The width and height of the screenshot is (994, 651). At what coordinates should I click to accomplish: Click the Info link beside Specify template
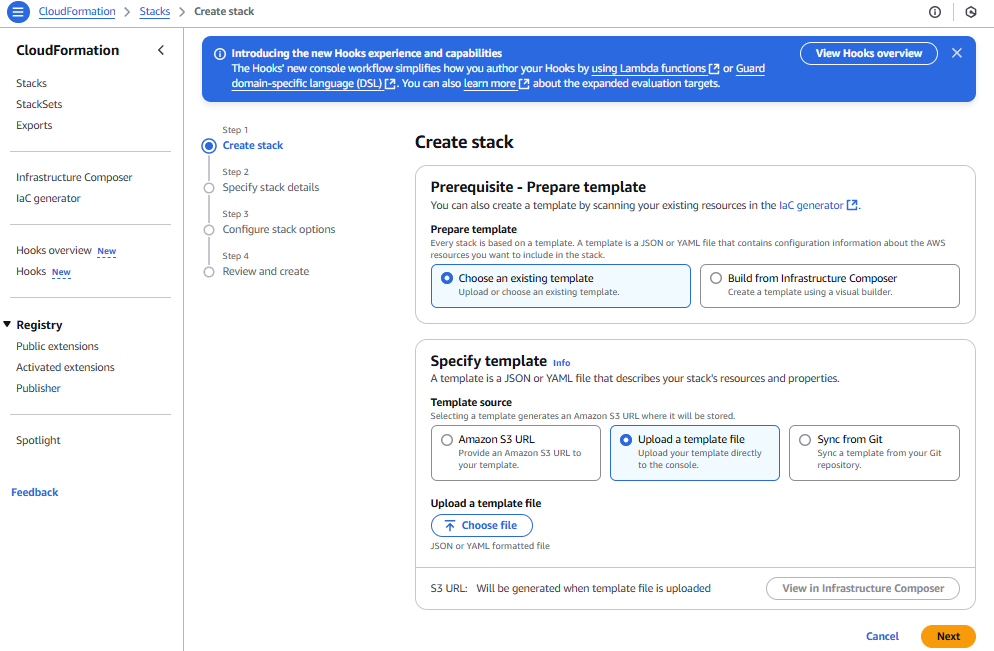tap(561, 363)
